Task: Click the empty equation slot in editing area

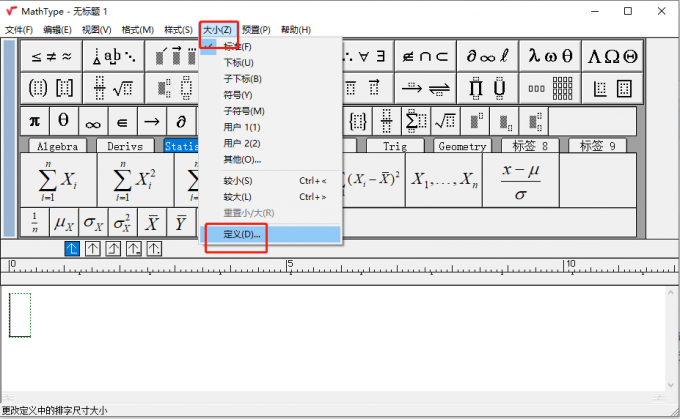Action: pos(20,315)
